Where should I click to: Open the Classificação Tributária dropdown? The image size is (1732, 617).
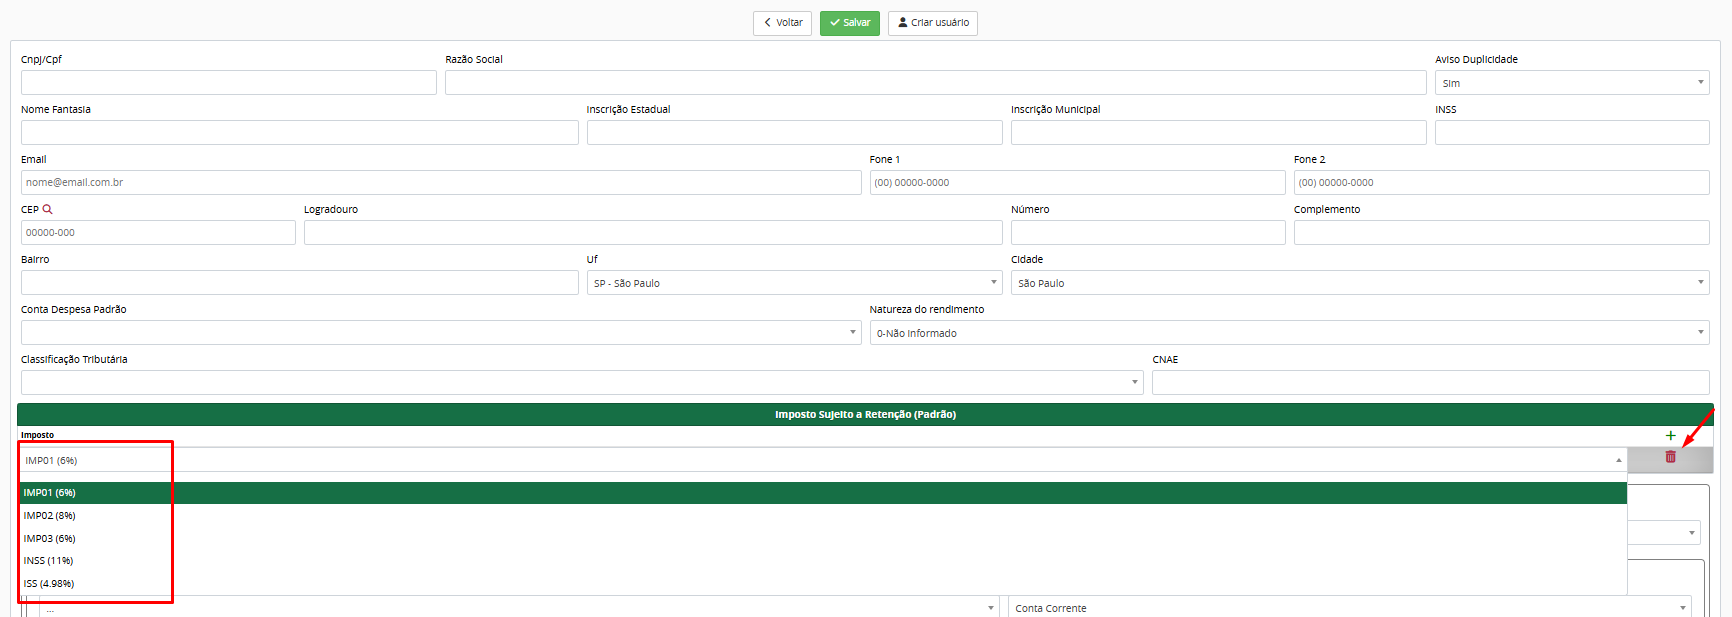pyautogui.click(x=581, y=383)
